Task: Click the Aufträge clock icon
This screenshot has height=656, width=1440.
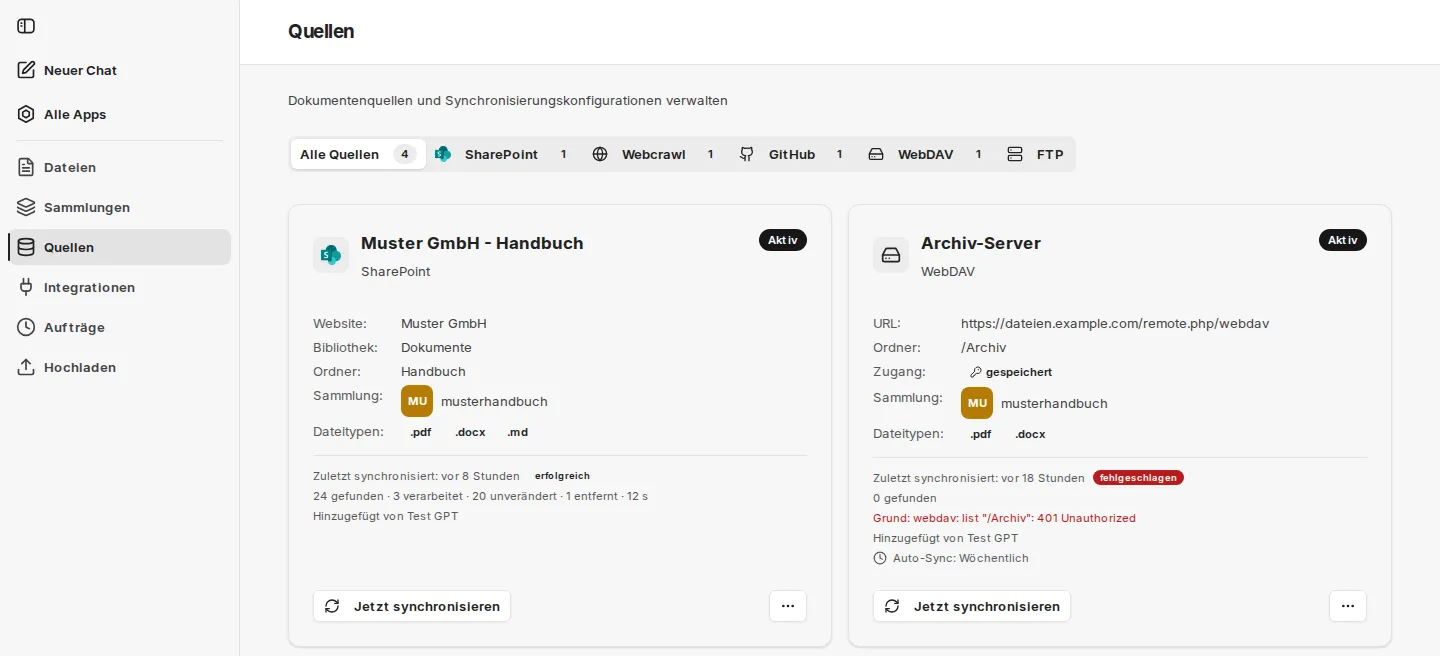Action: tap(26, 327)
